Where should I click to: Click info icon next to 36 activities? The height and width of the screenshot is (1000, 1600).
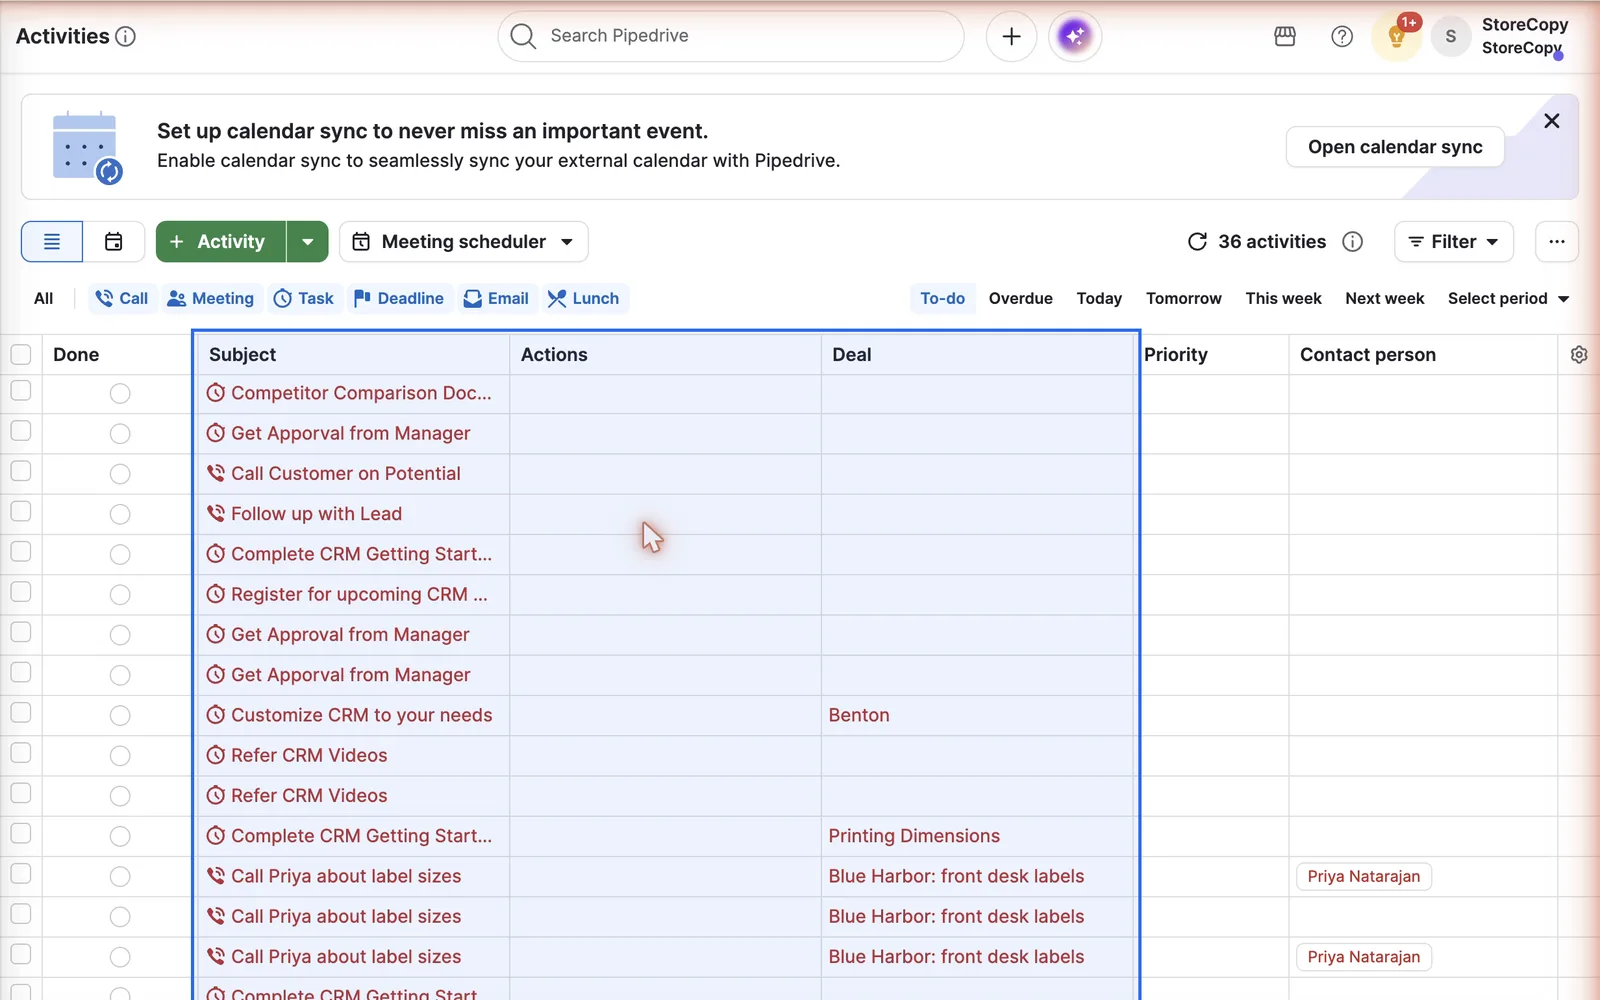tap(1353, 241)
